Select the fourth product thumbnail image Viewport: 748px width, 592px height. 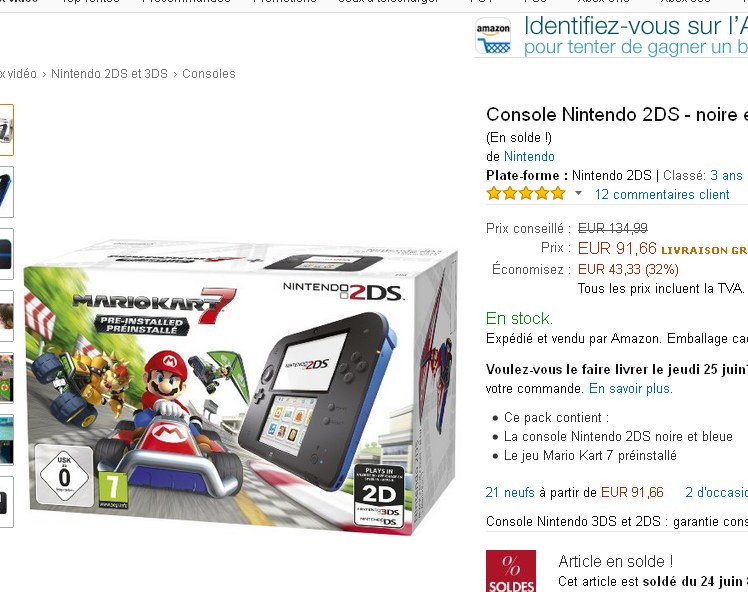(x=6, y=316)
